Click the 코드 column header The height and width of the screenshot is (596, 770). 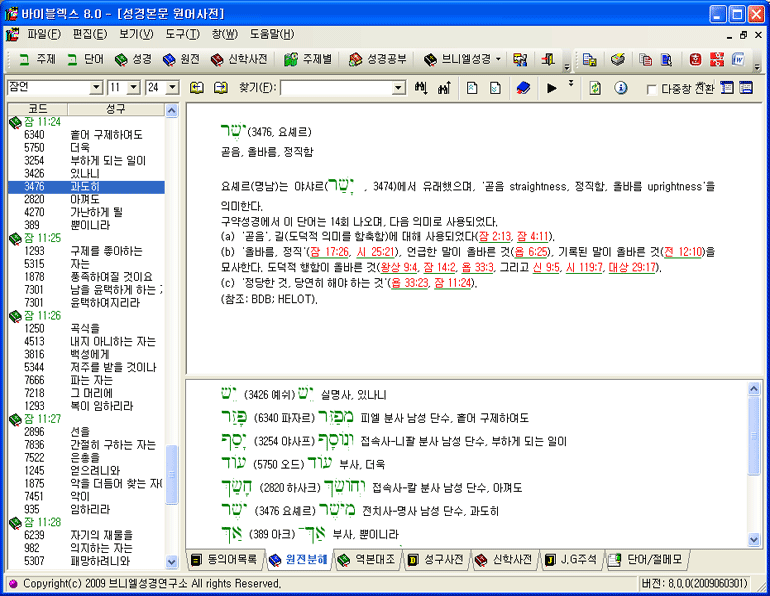[38, 108]
